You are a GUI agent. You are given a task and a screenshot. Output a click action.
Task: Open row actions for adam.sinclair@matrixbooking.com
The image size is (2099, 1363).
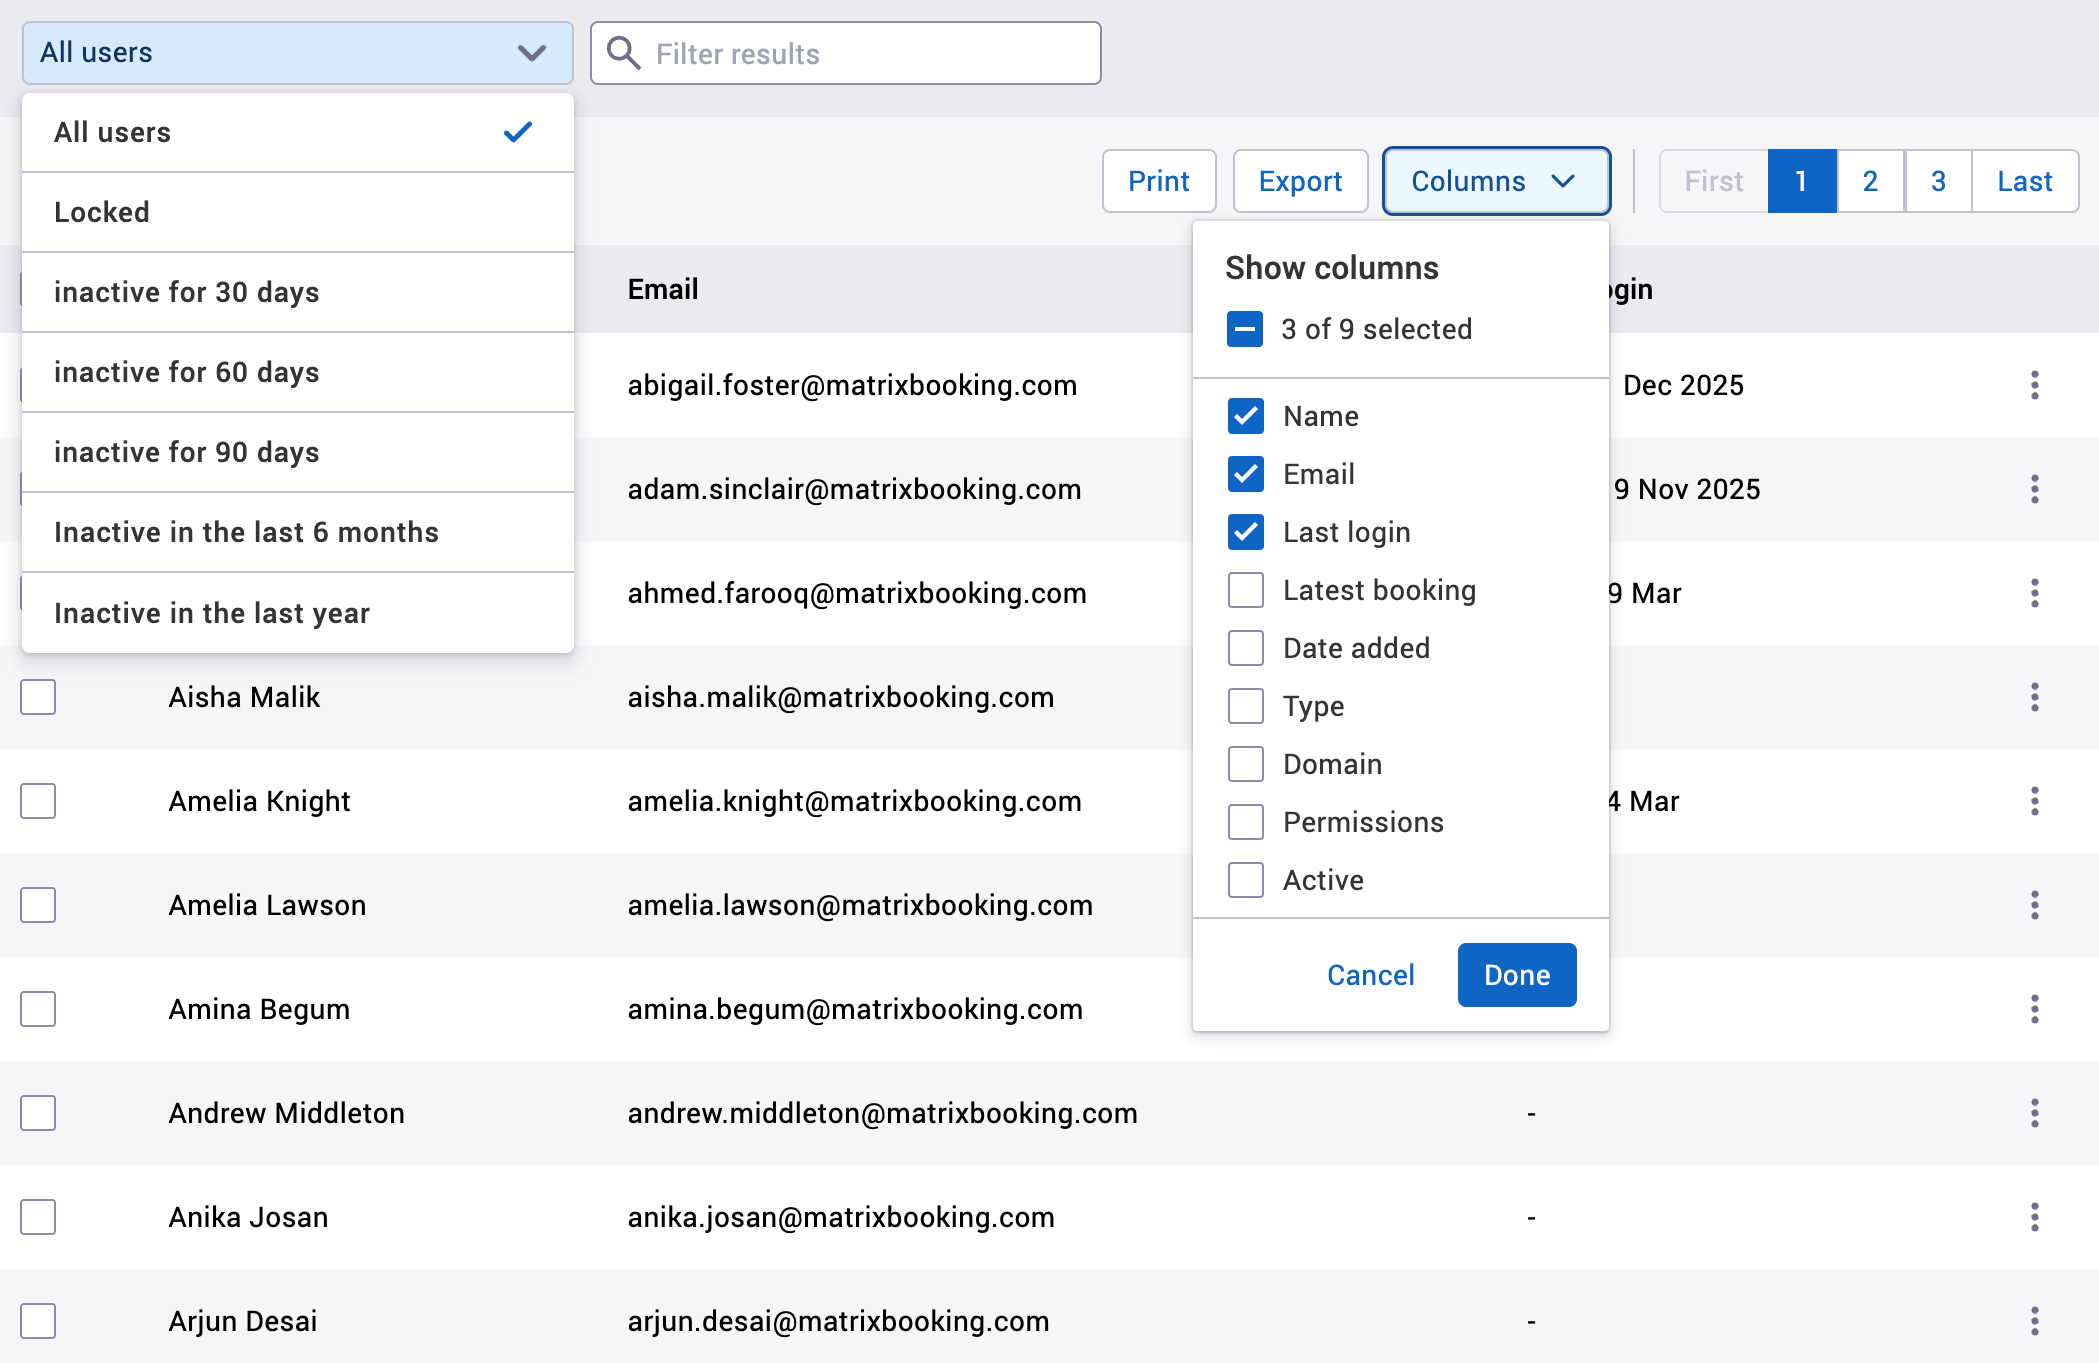tap(2035, 489)
